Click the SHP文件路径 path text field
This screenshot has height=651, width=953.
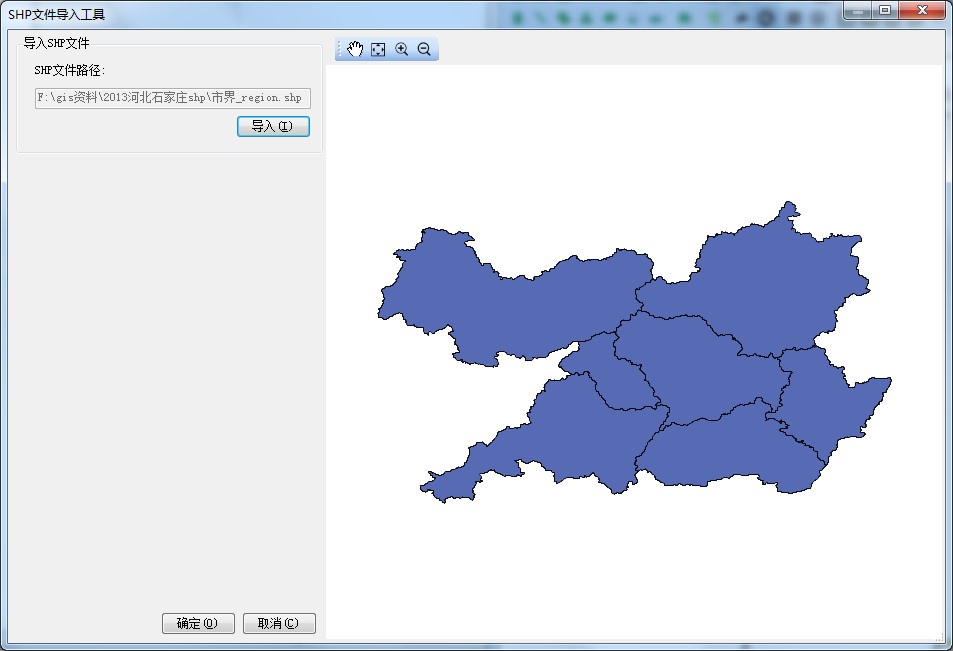click(x=173, y=98)
